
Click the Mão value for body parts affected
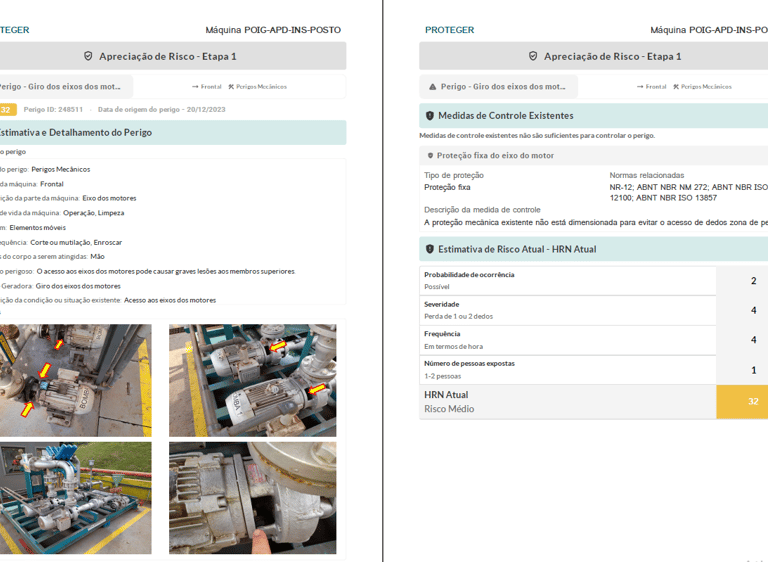[97, 257]
